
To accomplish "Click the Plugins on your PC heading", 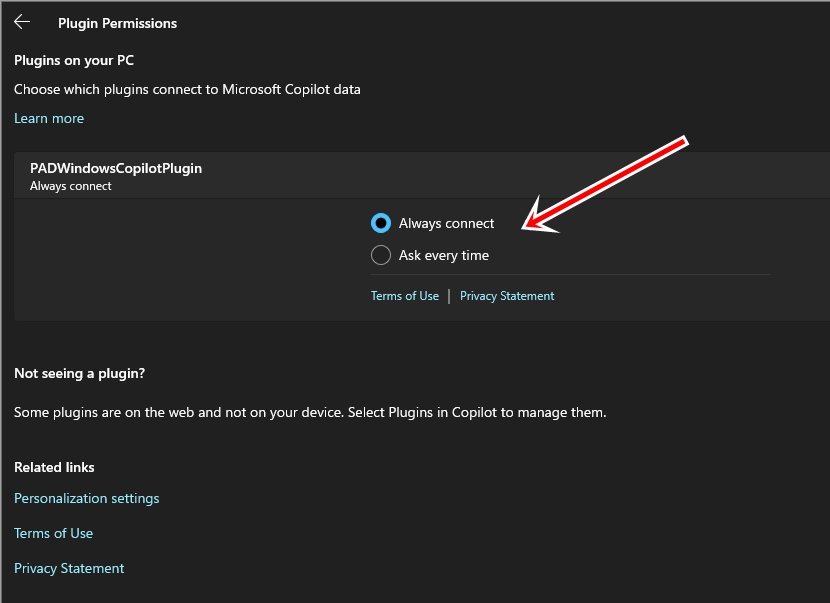I will point(74,60).
